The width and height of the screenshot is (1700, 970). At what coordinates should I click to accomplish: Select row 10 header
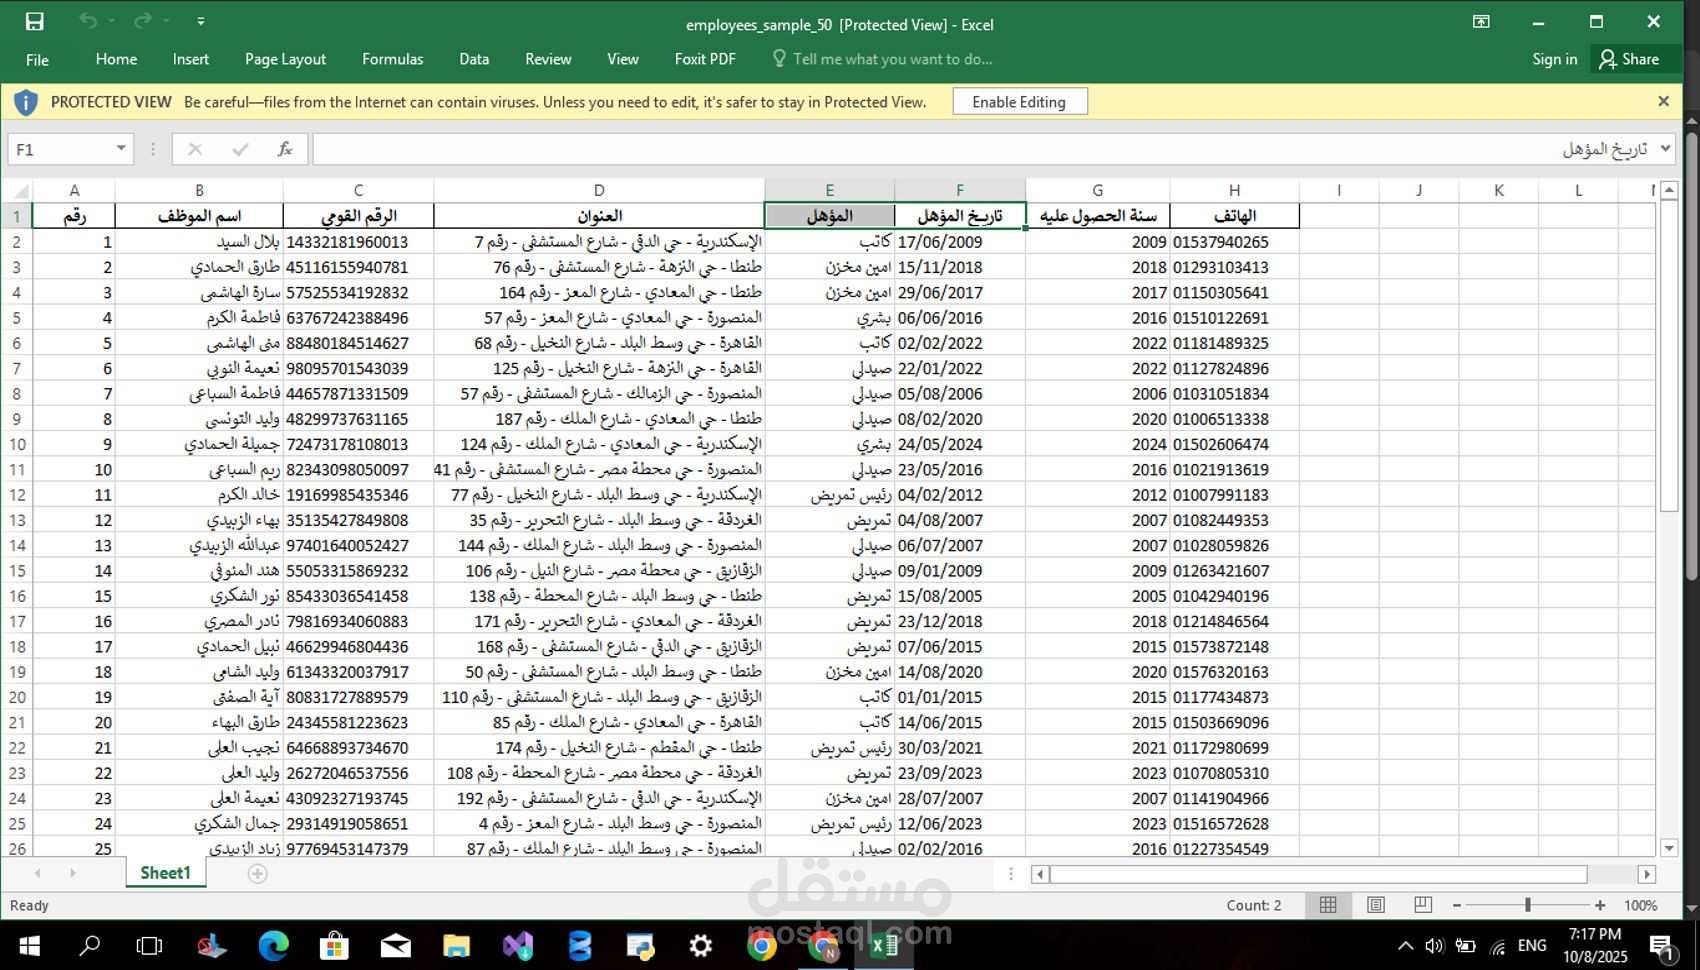17,444
